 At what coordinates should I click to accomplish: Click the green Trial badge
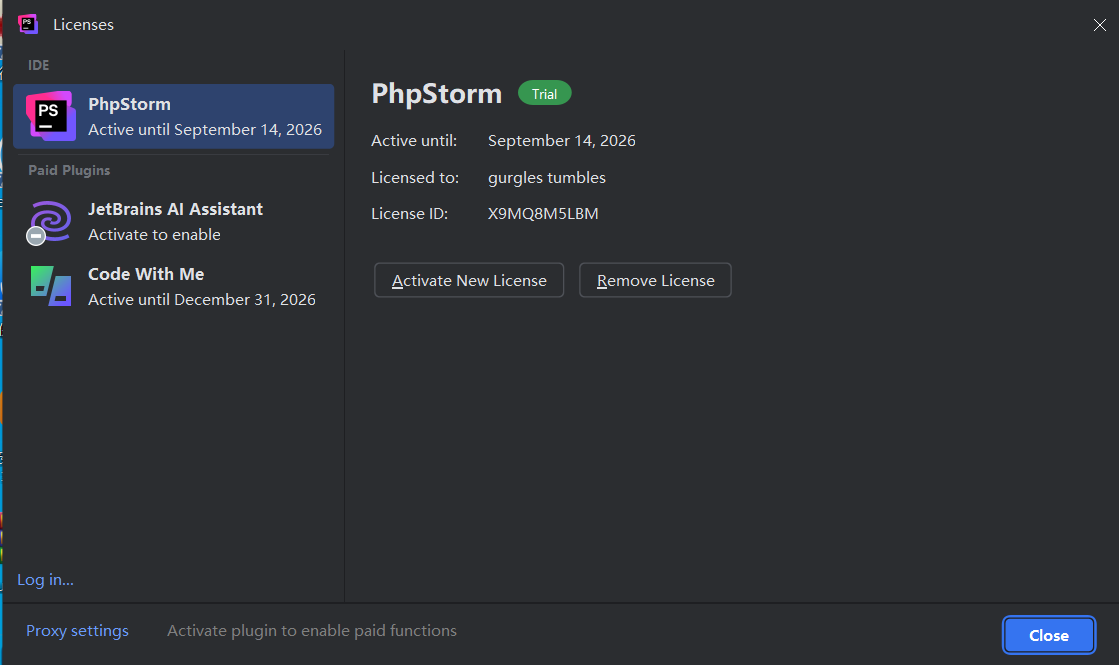click(545, 93)
